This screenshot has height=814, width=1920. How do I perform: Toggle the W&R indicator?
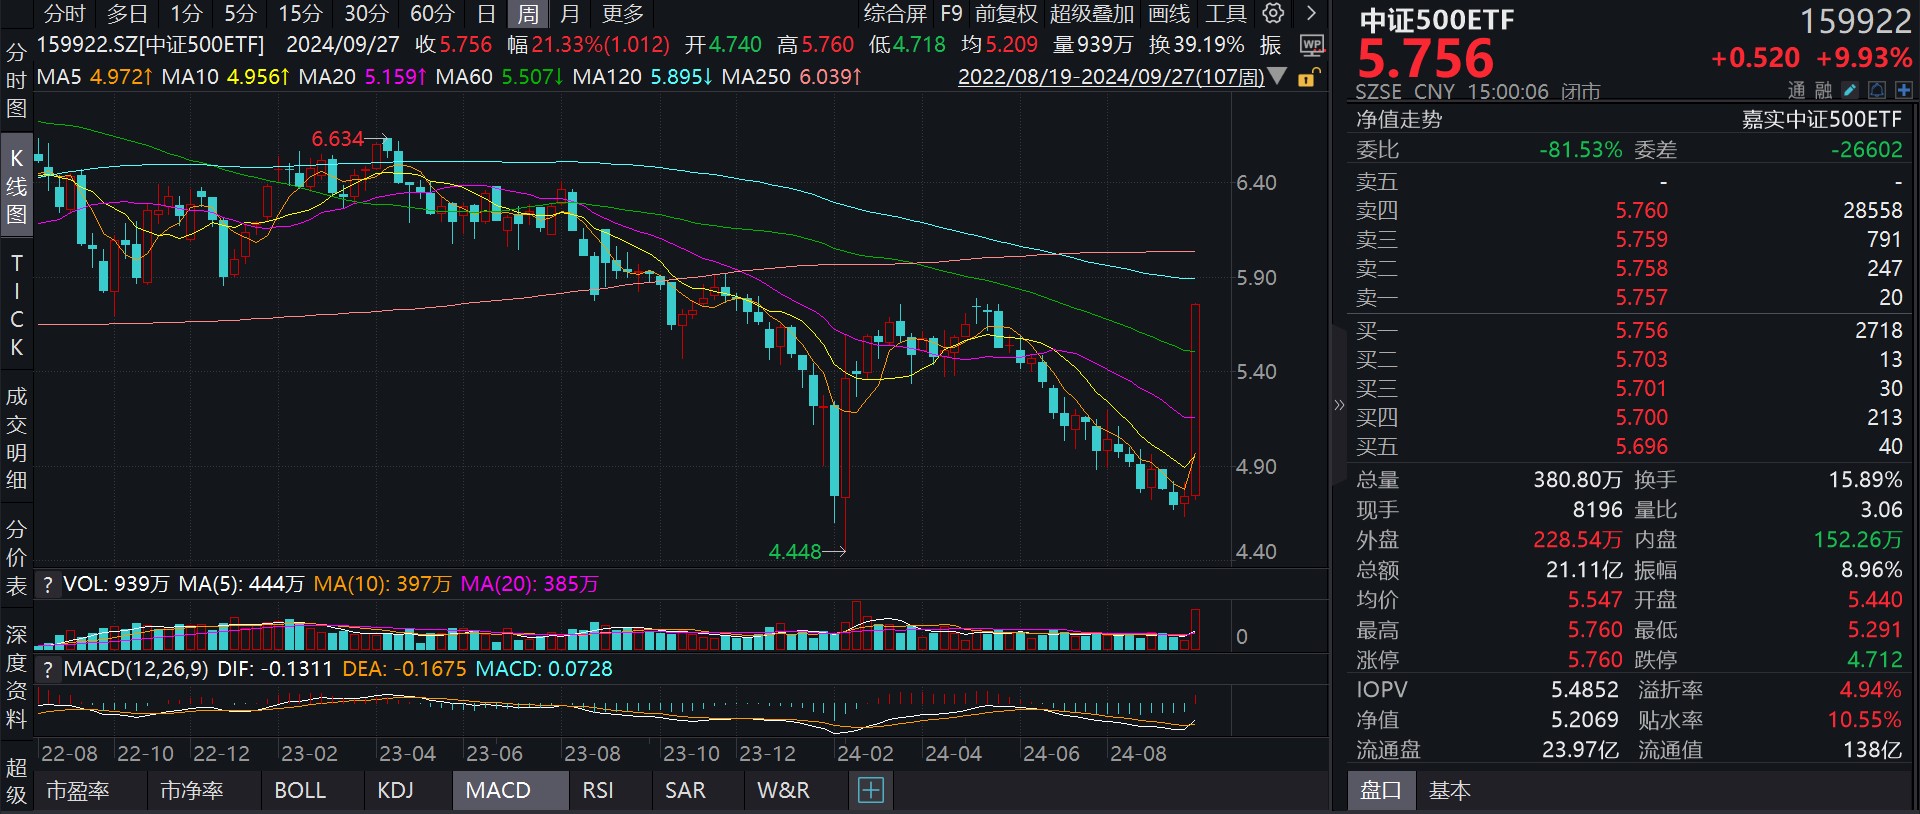pos(783,791)
